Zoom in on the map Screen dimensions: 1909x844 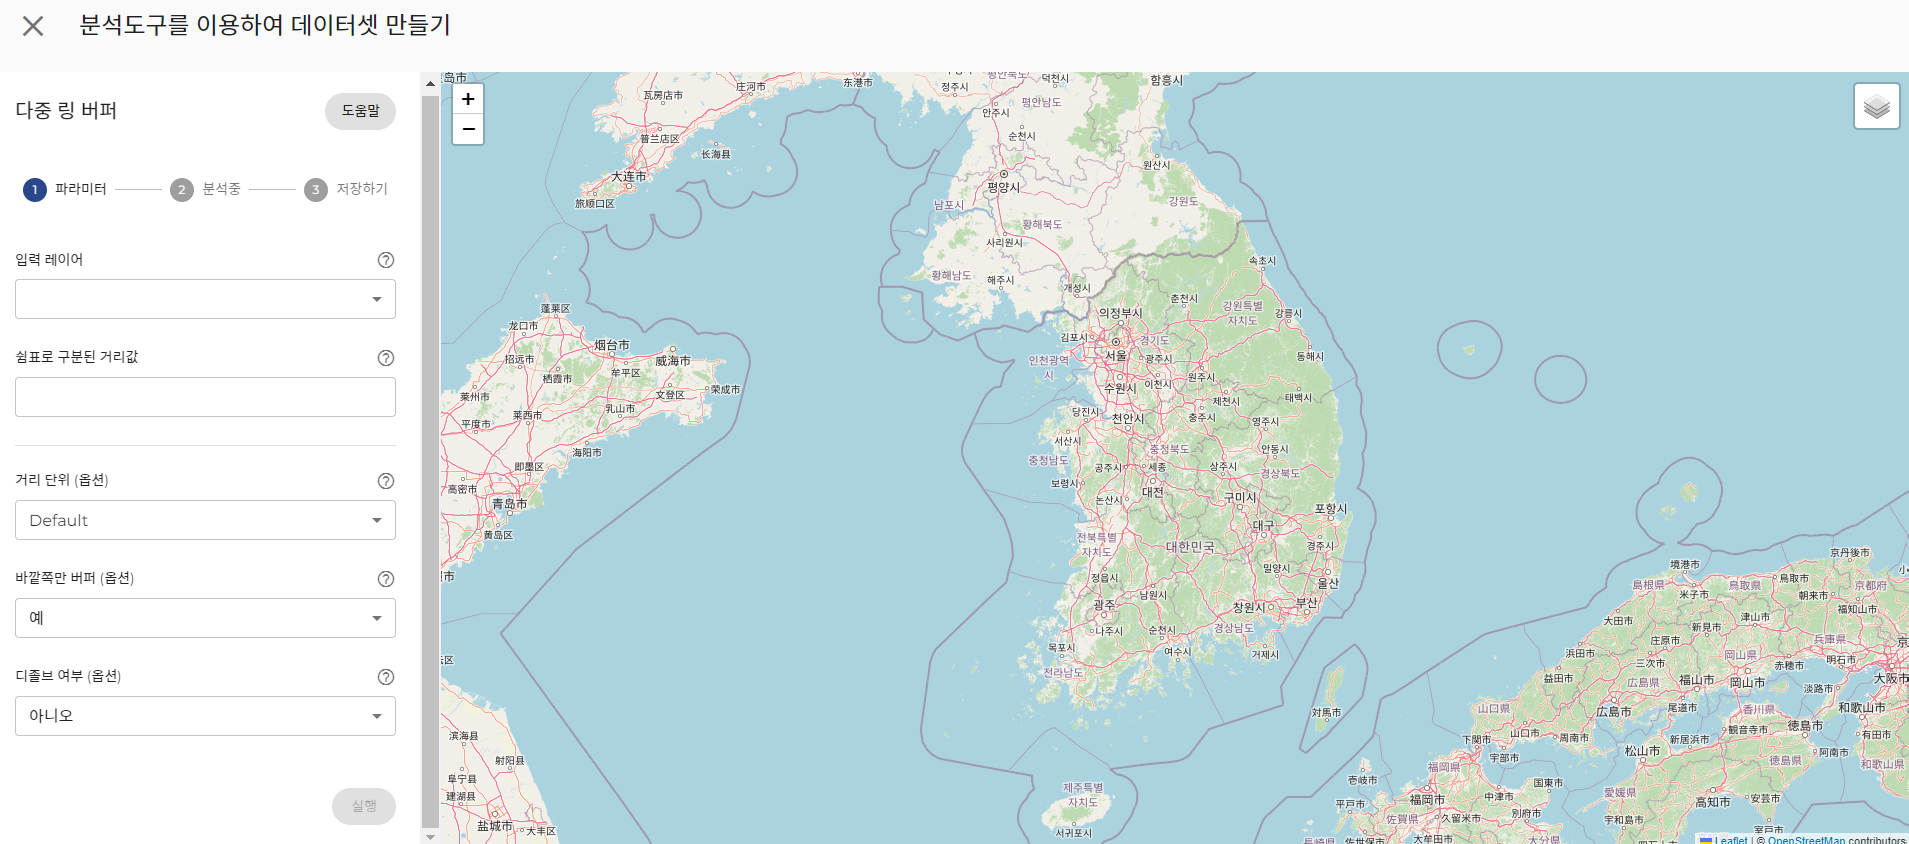pyautogui.click(x=468, y=99)
